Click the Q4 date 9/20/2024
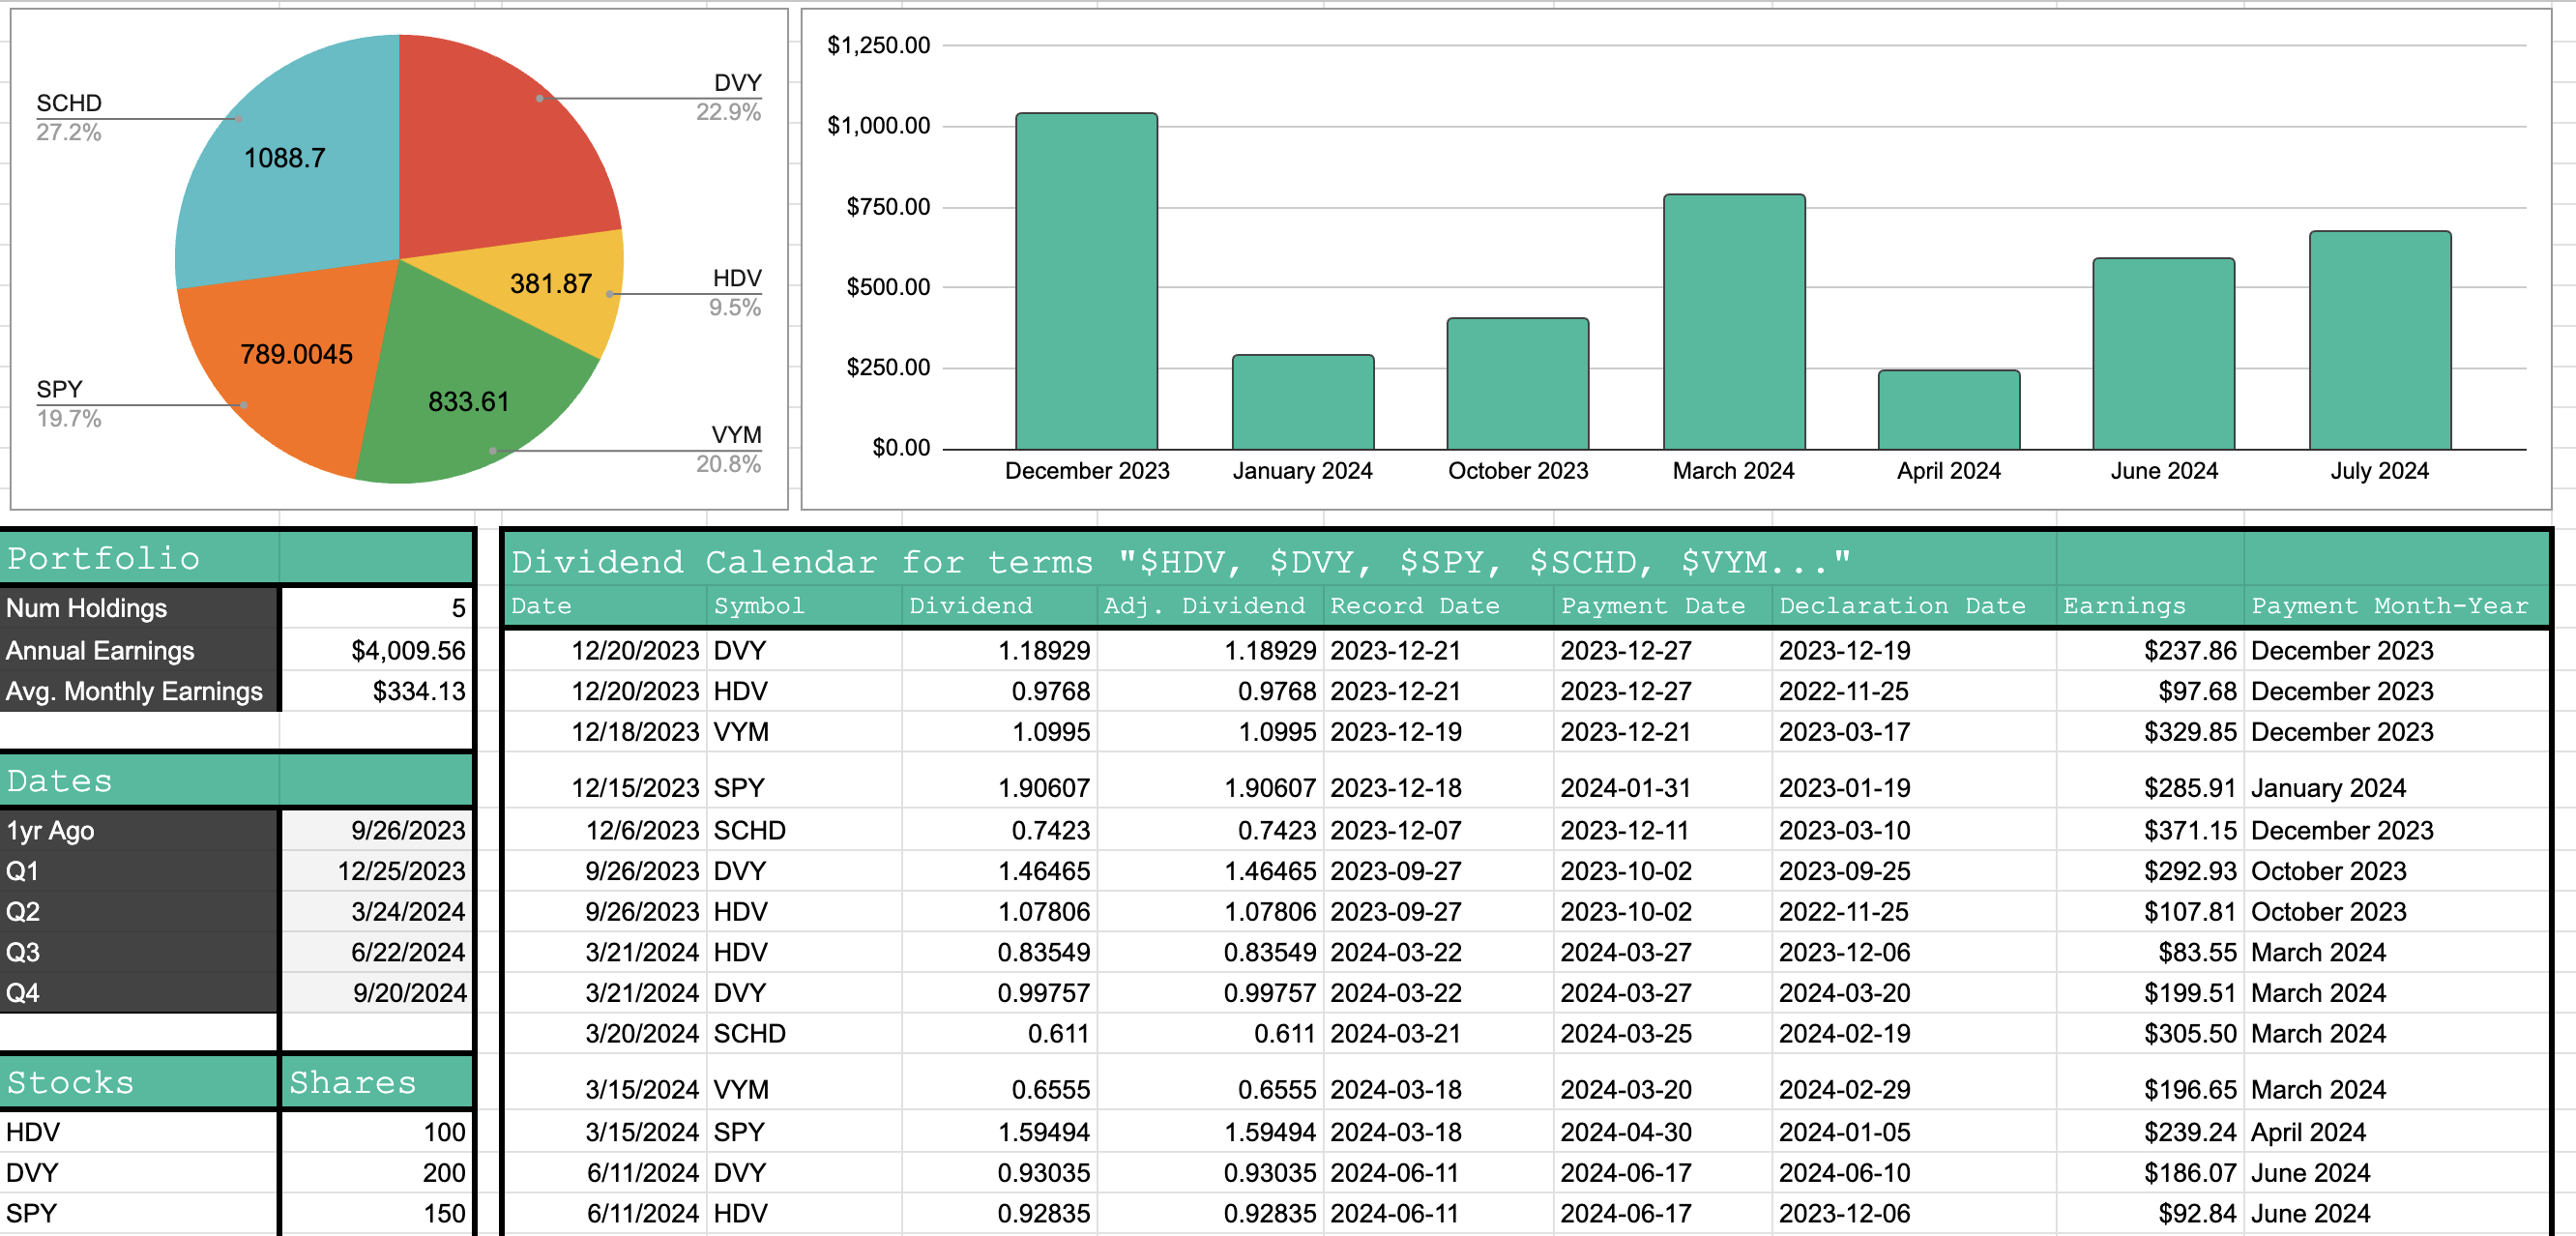This screenshot has height=1236, width=2576. [376, 993]
